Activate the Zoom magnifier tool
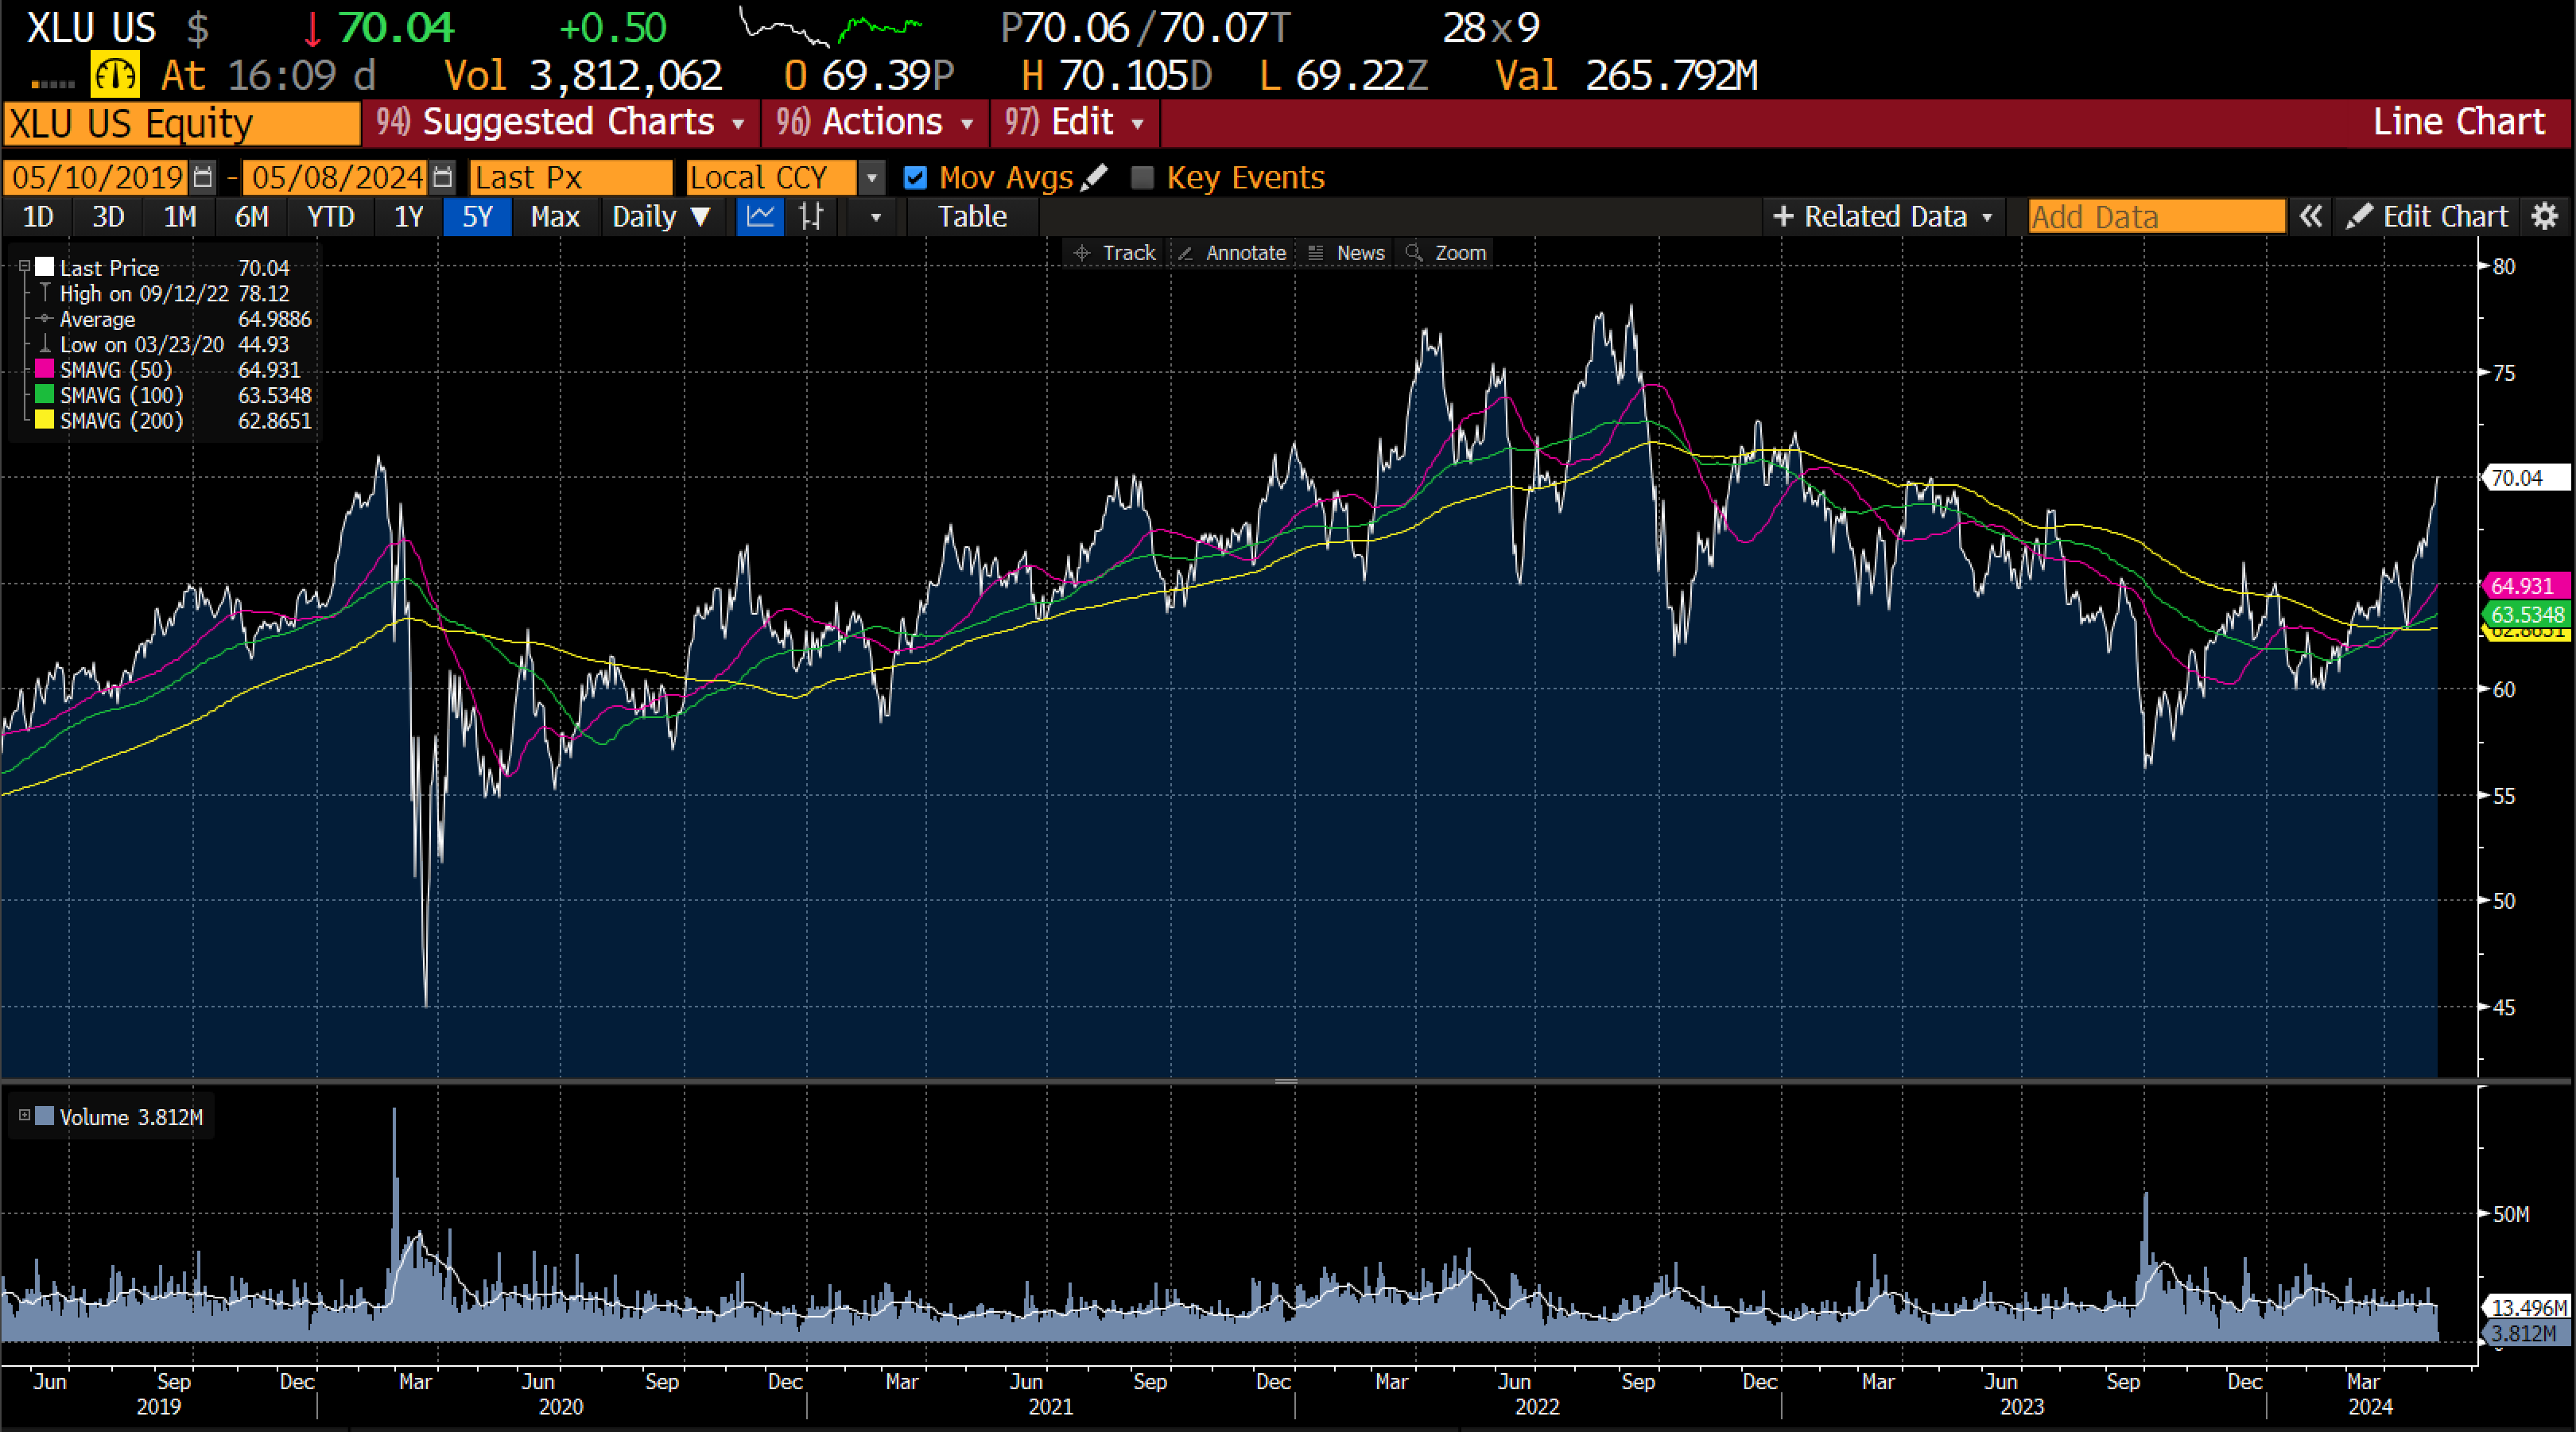The height and width of the screenshot is (1432, 2576). point(1447,253)
